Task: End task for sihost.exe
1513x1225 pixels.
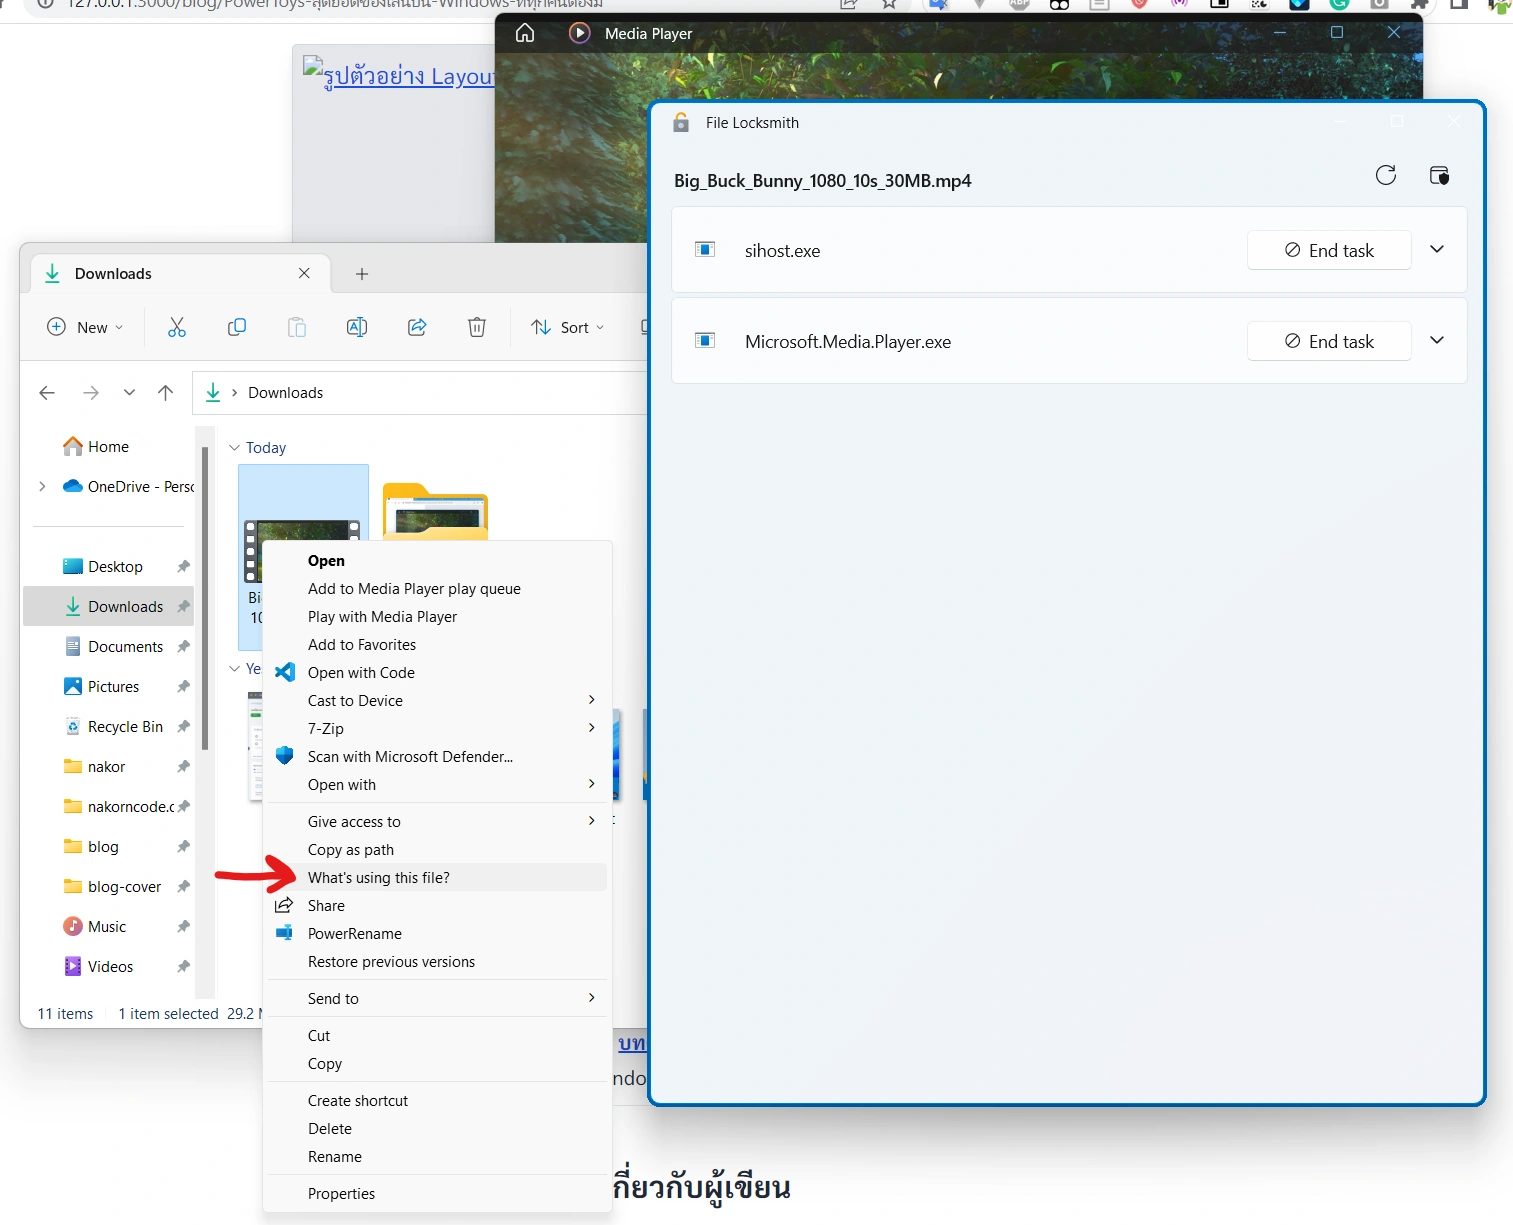Action: (1329, 250)
